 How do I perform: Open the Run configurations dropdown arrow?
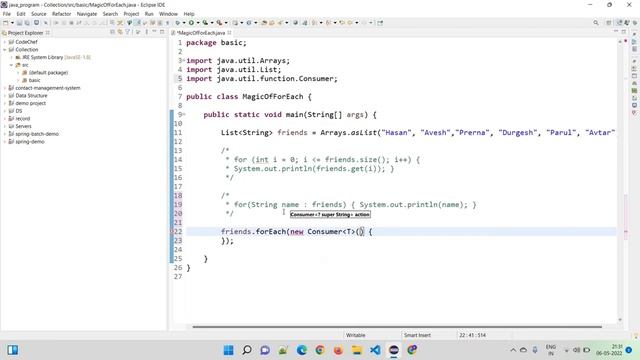(198, 23)
